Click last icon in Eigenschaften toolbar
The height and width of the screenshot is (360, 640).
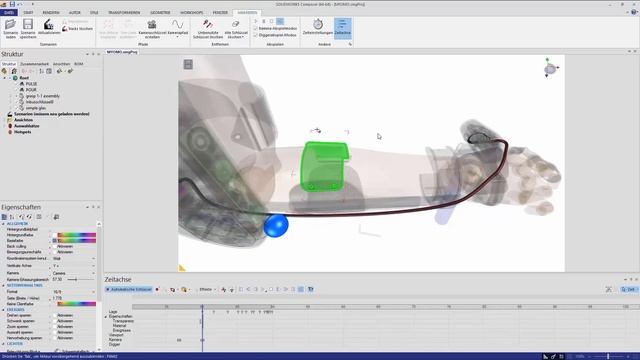tap(56, 217)
